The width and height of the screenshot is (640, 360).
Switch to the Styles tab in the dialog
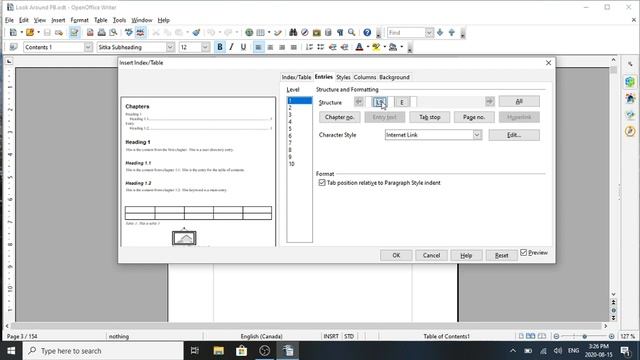click(x=343, y=77)
